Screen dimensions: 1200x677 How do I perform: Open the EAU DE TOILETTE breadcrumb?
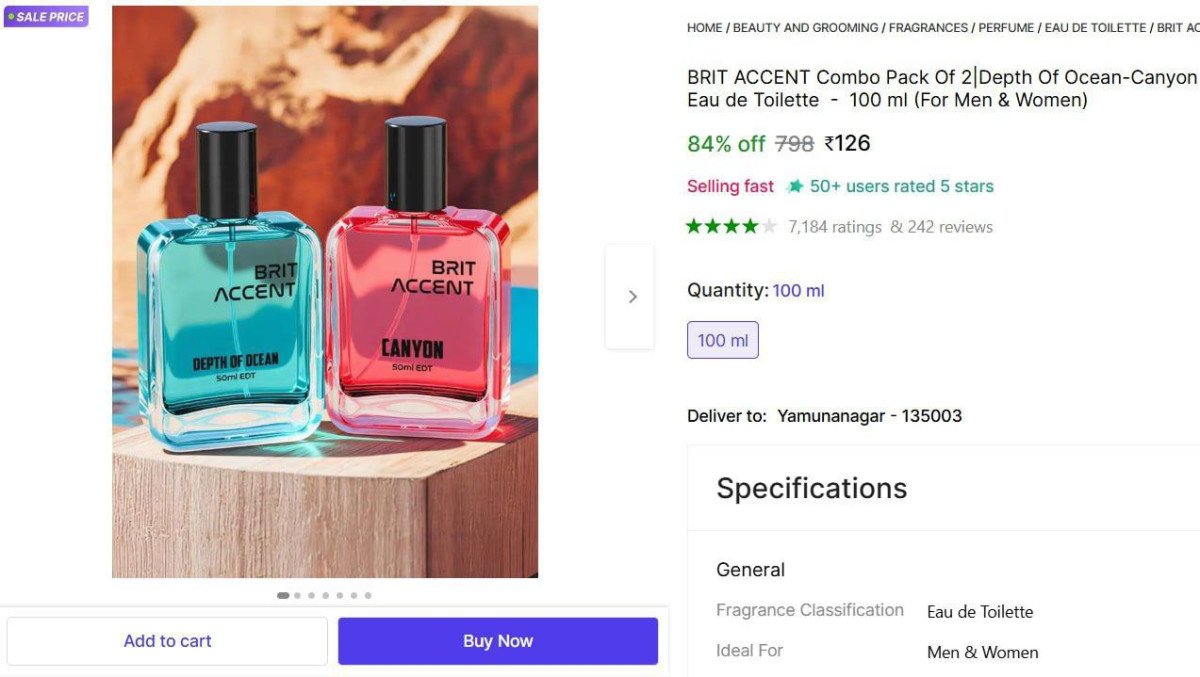1095,28
